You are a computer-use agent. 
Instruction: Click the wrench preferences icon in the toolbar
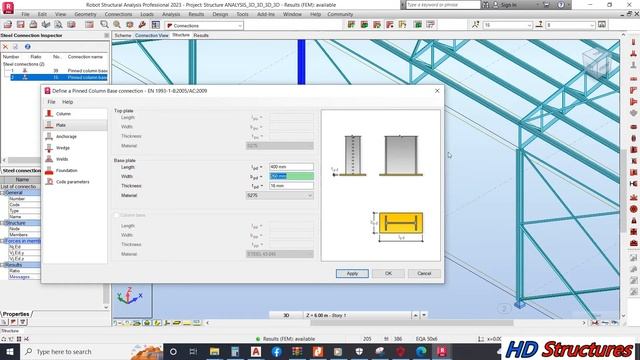pos(142,25)
